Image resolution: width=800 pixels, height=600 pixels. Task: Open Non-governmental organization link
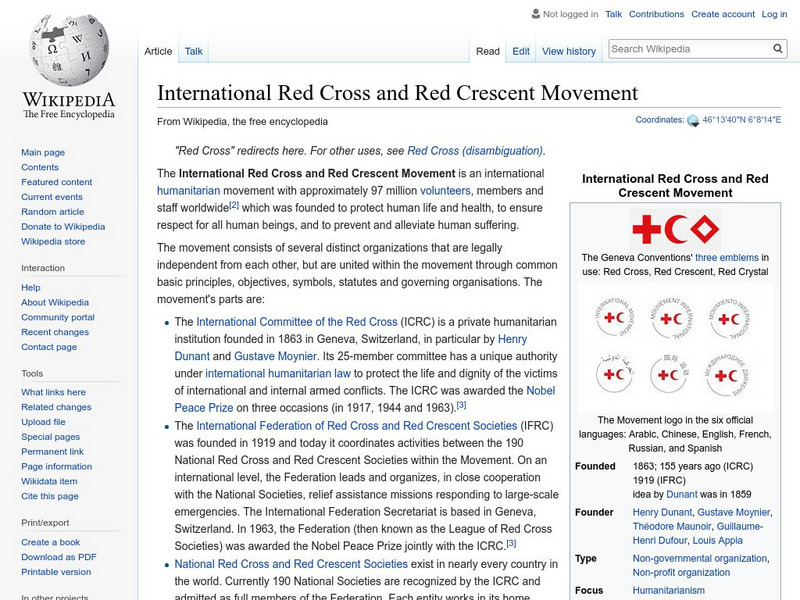coord(699,558)
